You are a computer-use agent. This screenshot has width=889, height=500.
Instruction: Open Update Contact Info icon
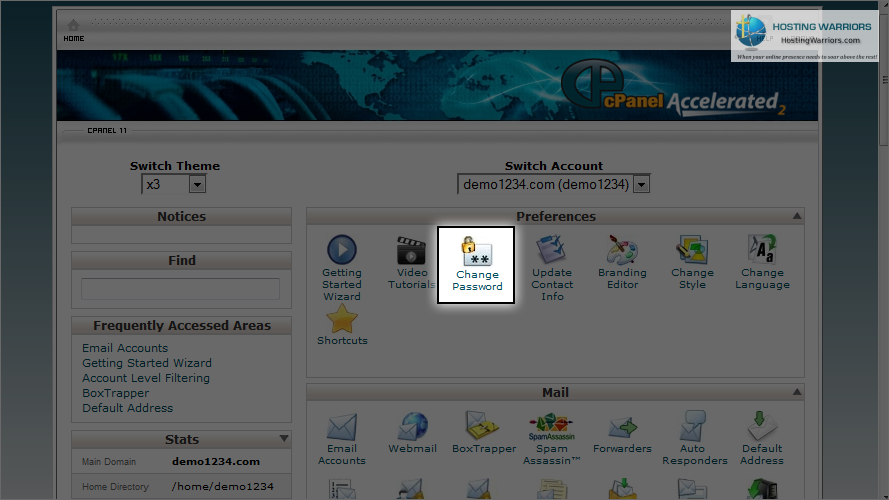click(x=551, y=249)
